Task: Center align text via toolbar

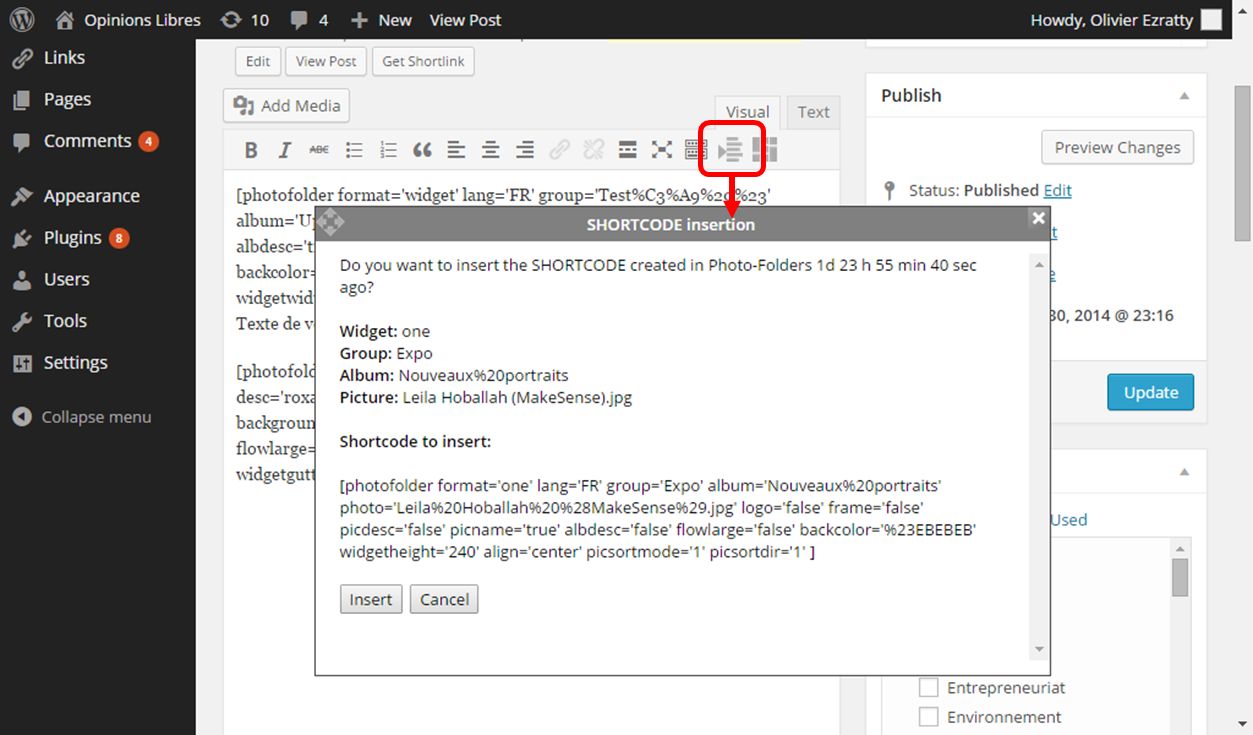Action: pos(490,150)
